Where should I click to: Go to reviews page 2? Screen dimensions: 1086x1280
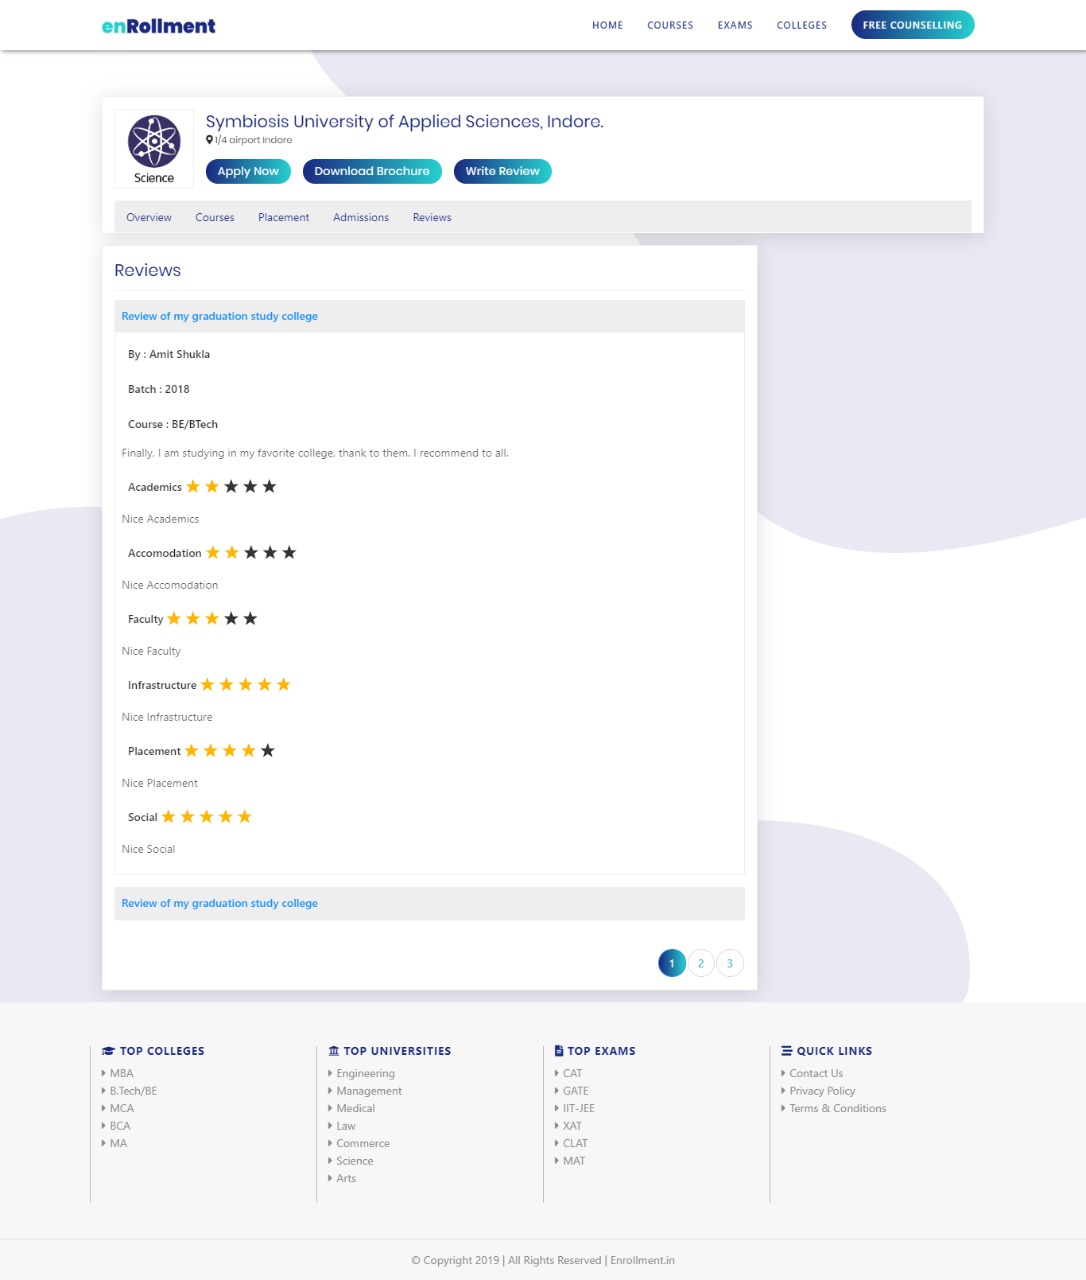[701, 963]
